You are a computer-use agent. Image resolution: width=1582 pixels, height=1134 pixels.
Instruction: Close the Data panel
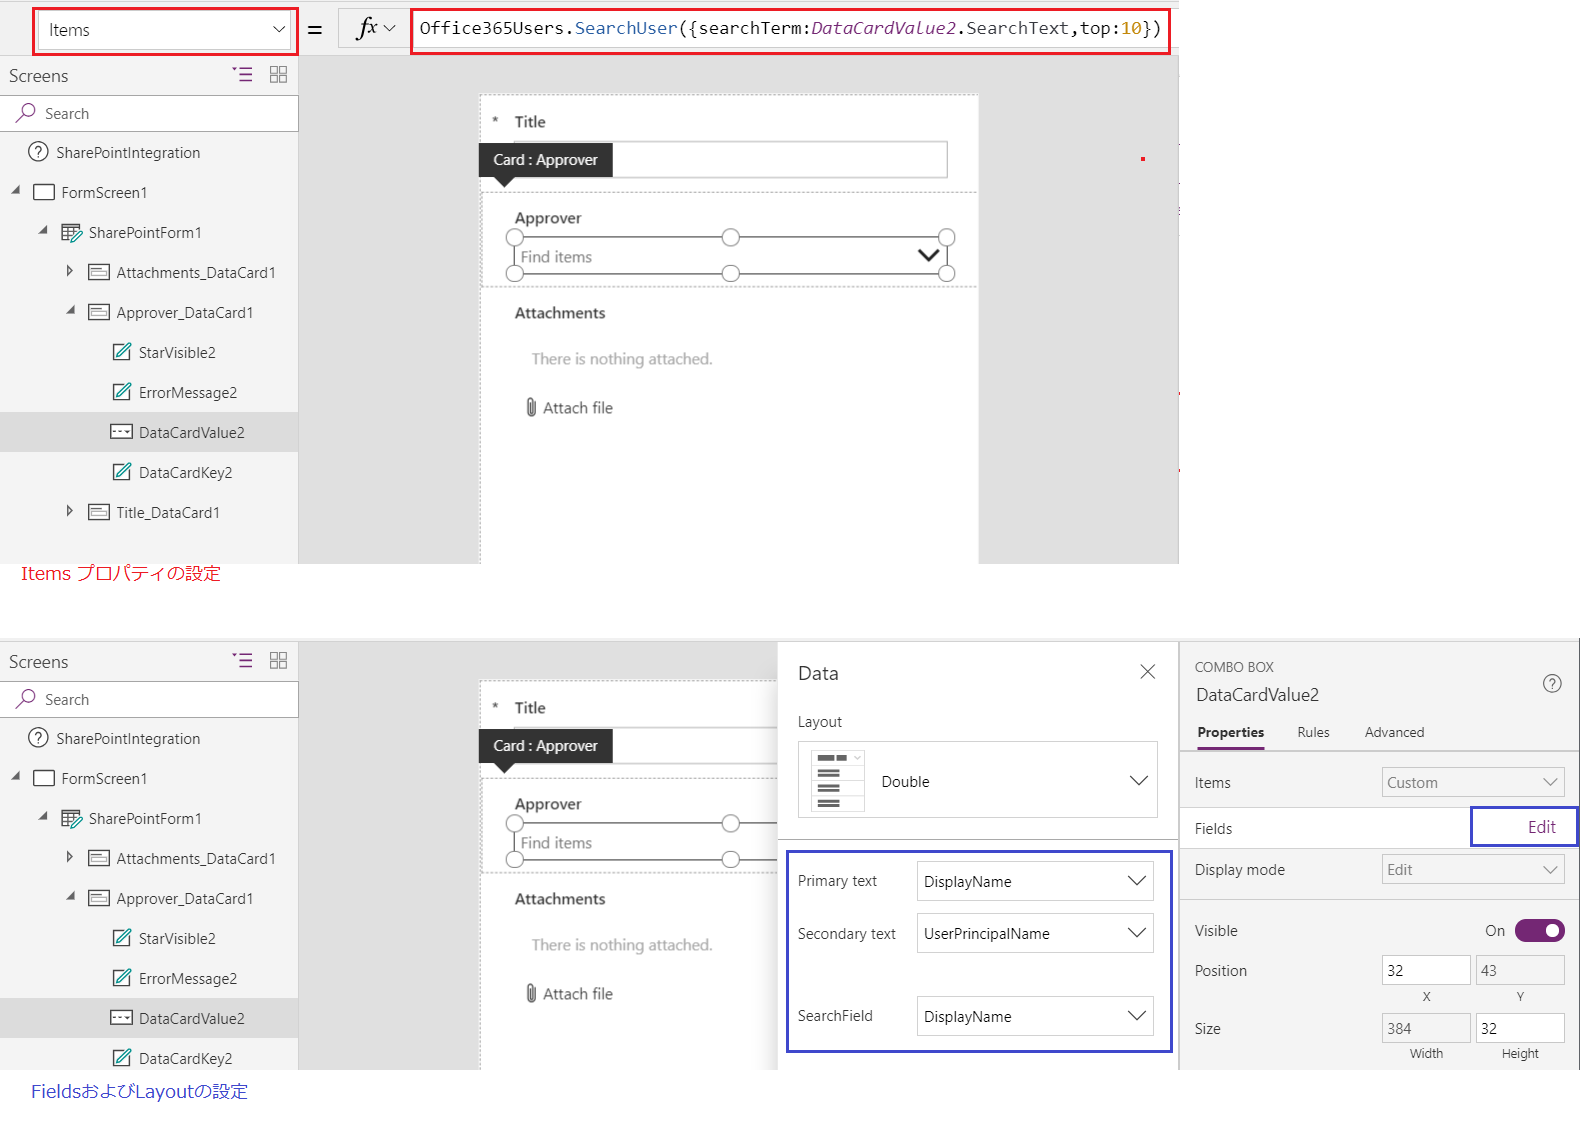click(1148, 672)
